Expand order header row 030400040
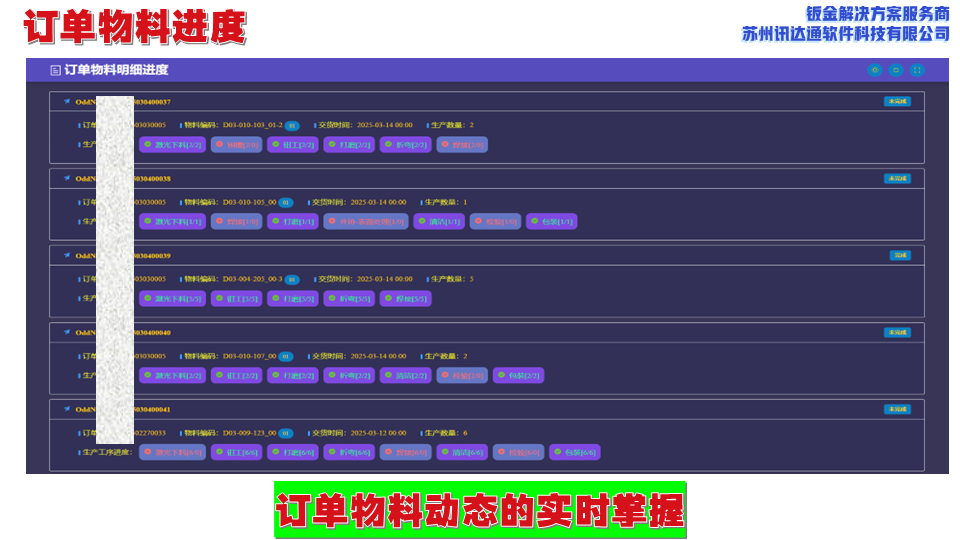This screenshot has width=960, height=540. [480, 332]
